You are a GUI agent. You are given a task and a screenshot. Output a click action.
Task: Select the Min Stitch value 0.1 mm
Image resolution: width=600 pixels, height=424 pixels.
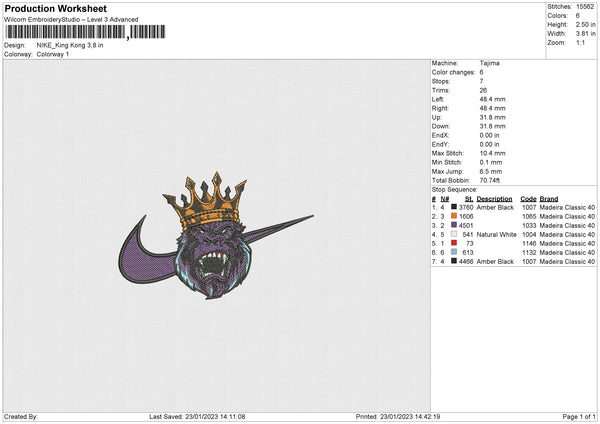491,162
